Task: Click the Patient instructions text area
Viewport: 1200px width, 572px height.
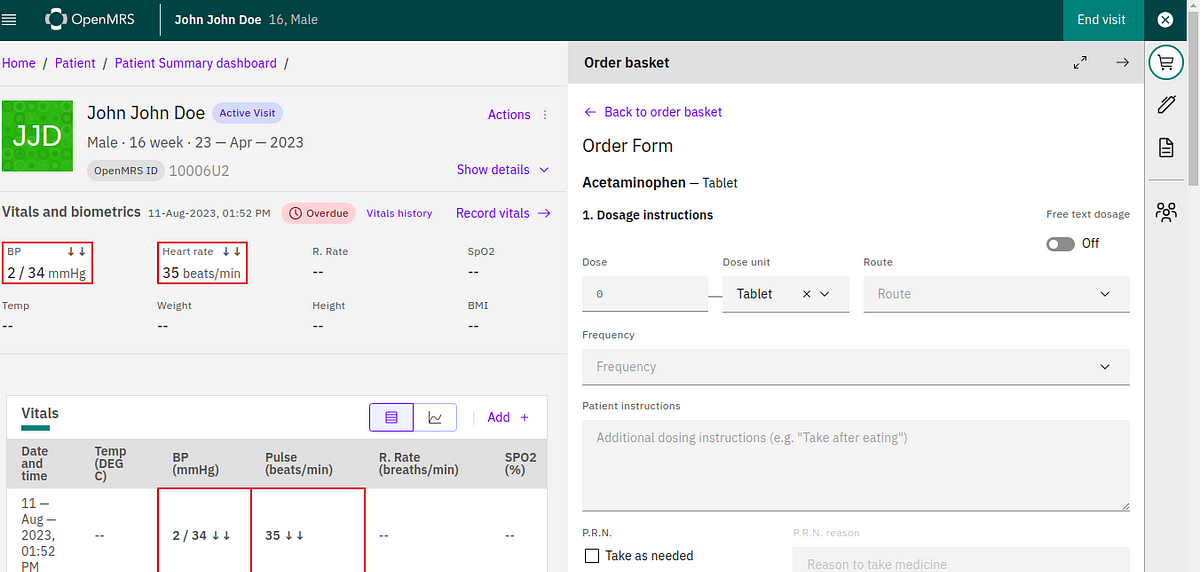Action: 856,466
